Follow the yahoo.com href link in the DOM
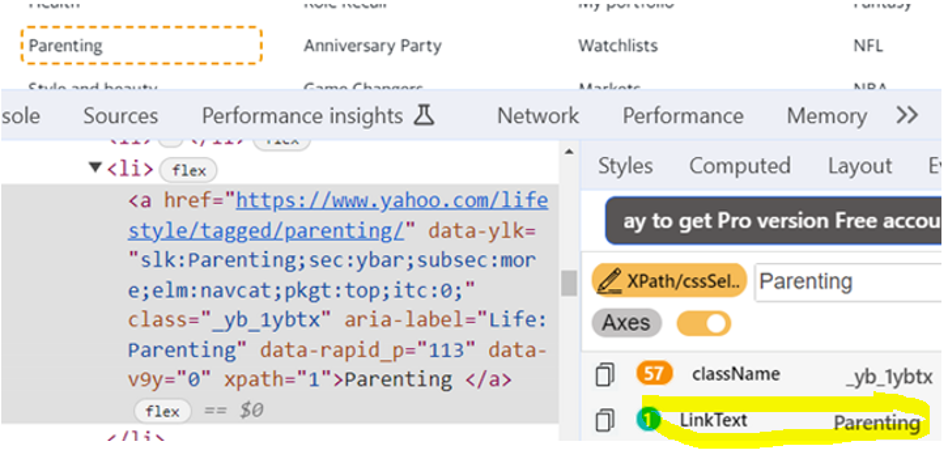Viewport: 948px width, 450px height. click(x=391, y=201)
